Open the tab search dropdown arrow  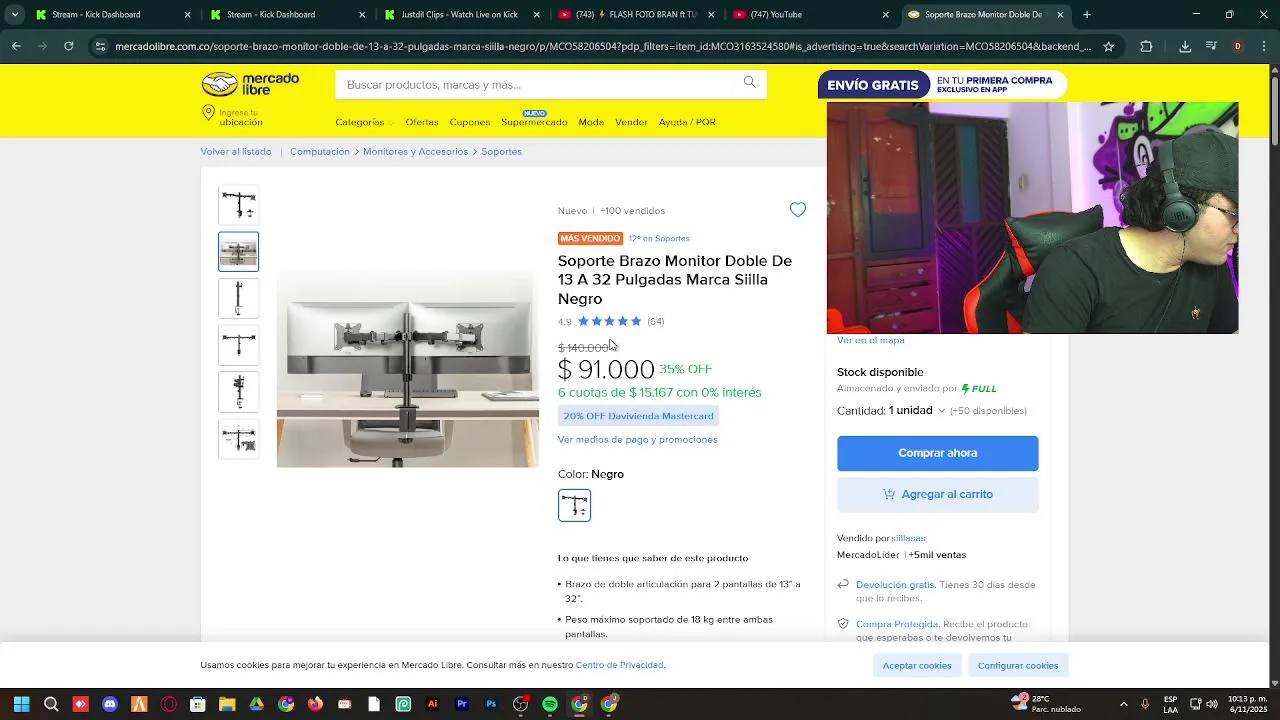click(x=14, y=15)
